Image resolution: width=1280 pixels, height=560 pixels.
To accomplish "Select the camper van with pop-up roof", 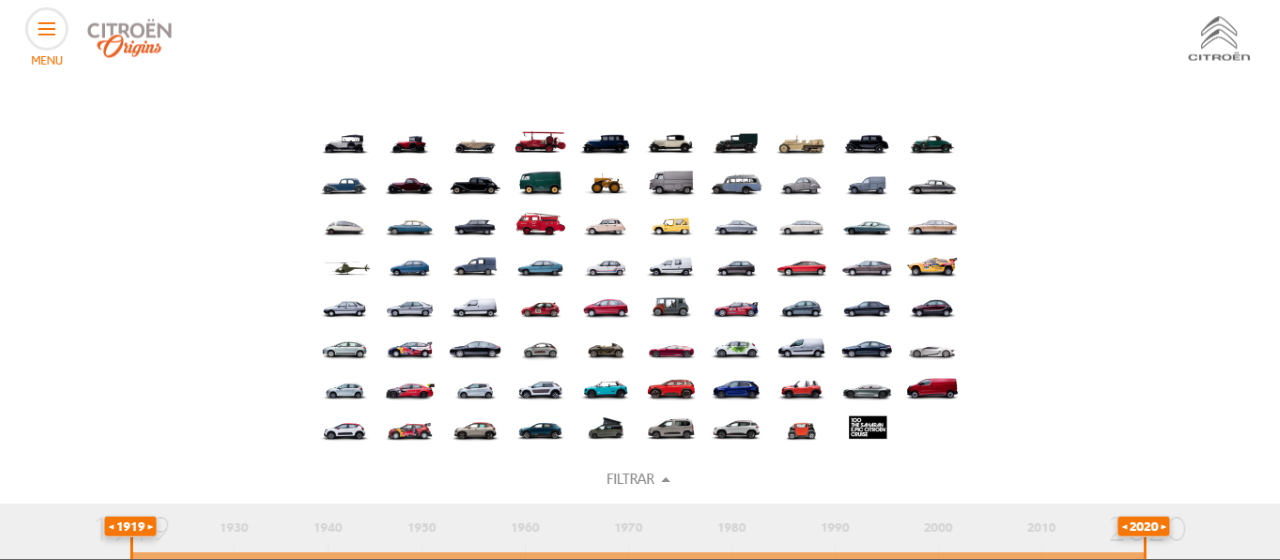I will coord(605,429).
